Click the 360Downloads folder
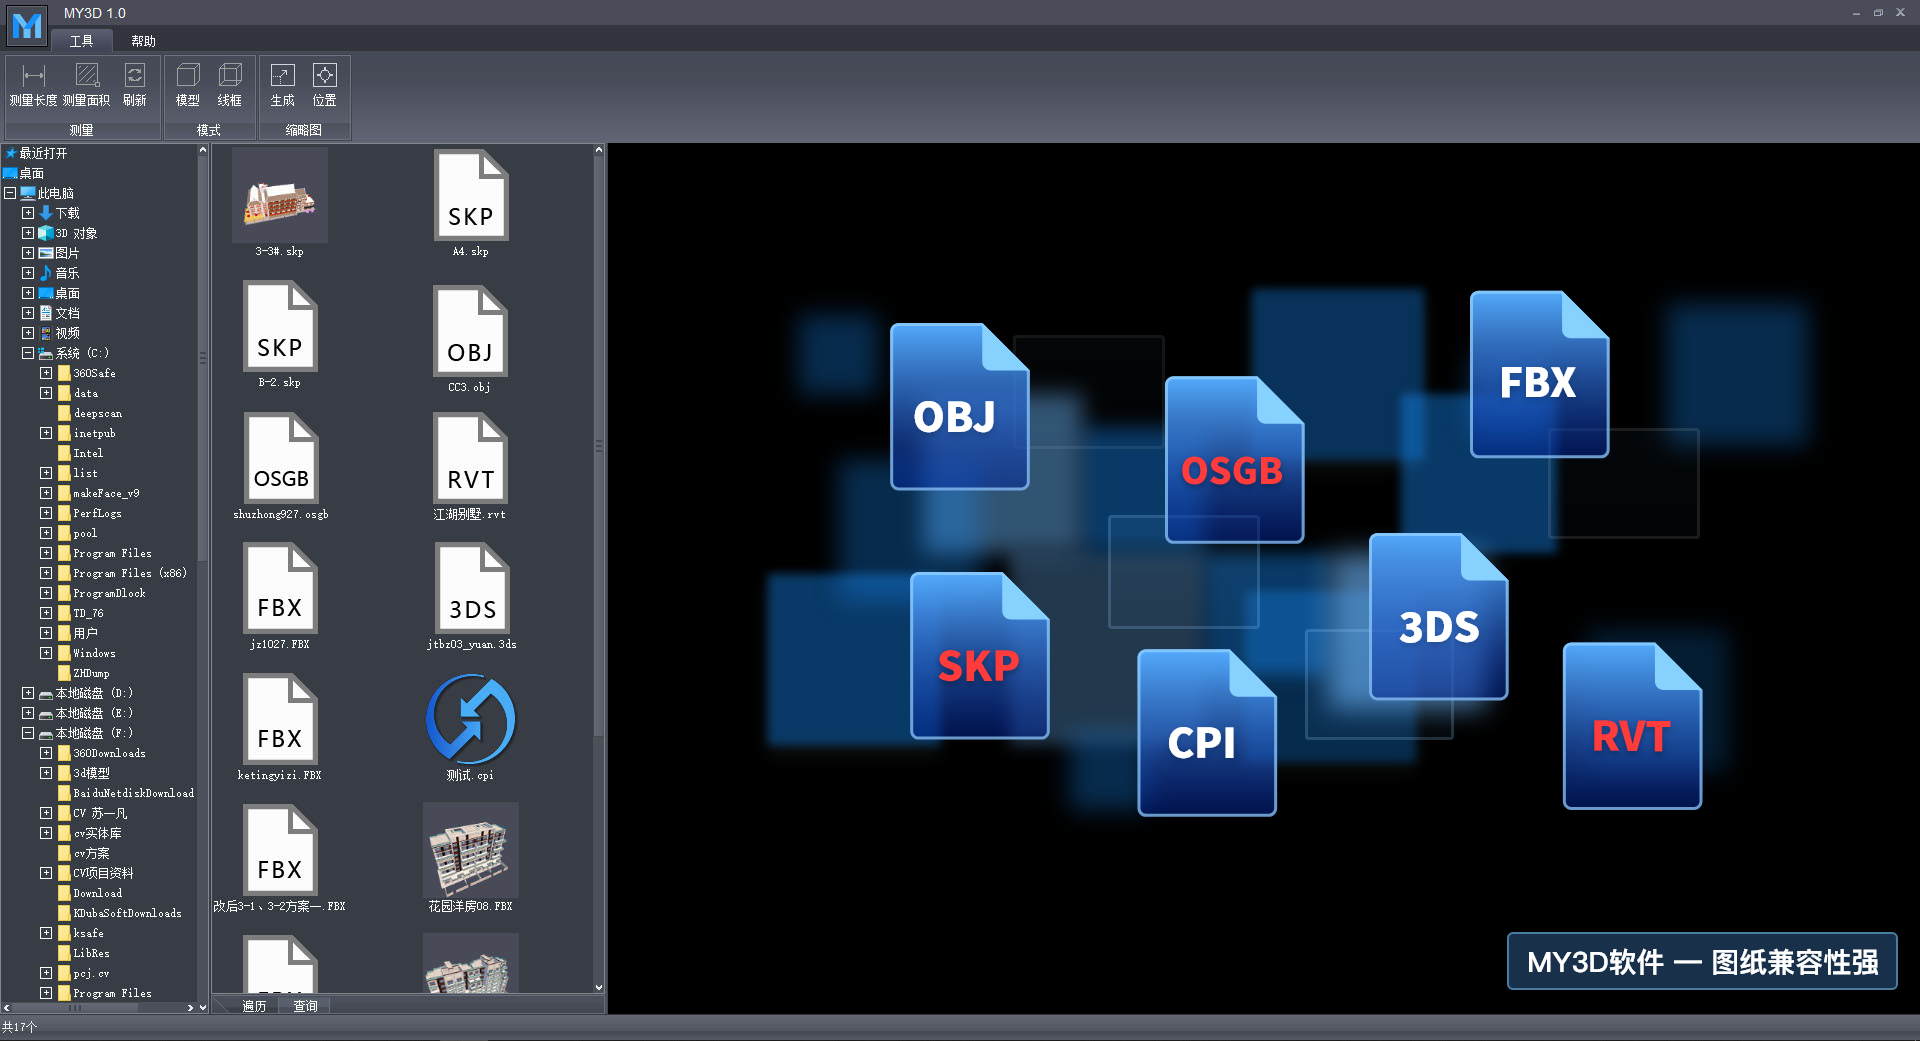Viewport: 1920px width, 1041px height. coord(101,753)
